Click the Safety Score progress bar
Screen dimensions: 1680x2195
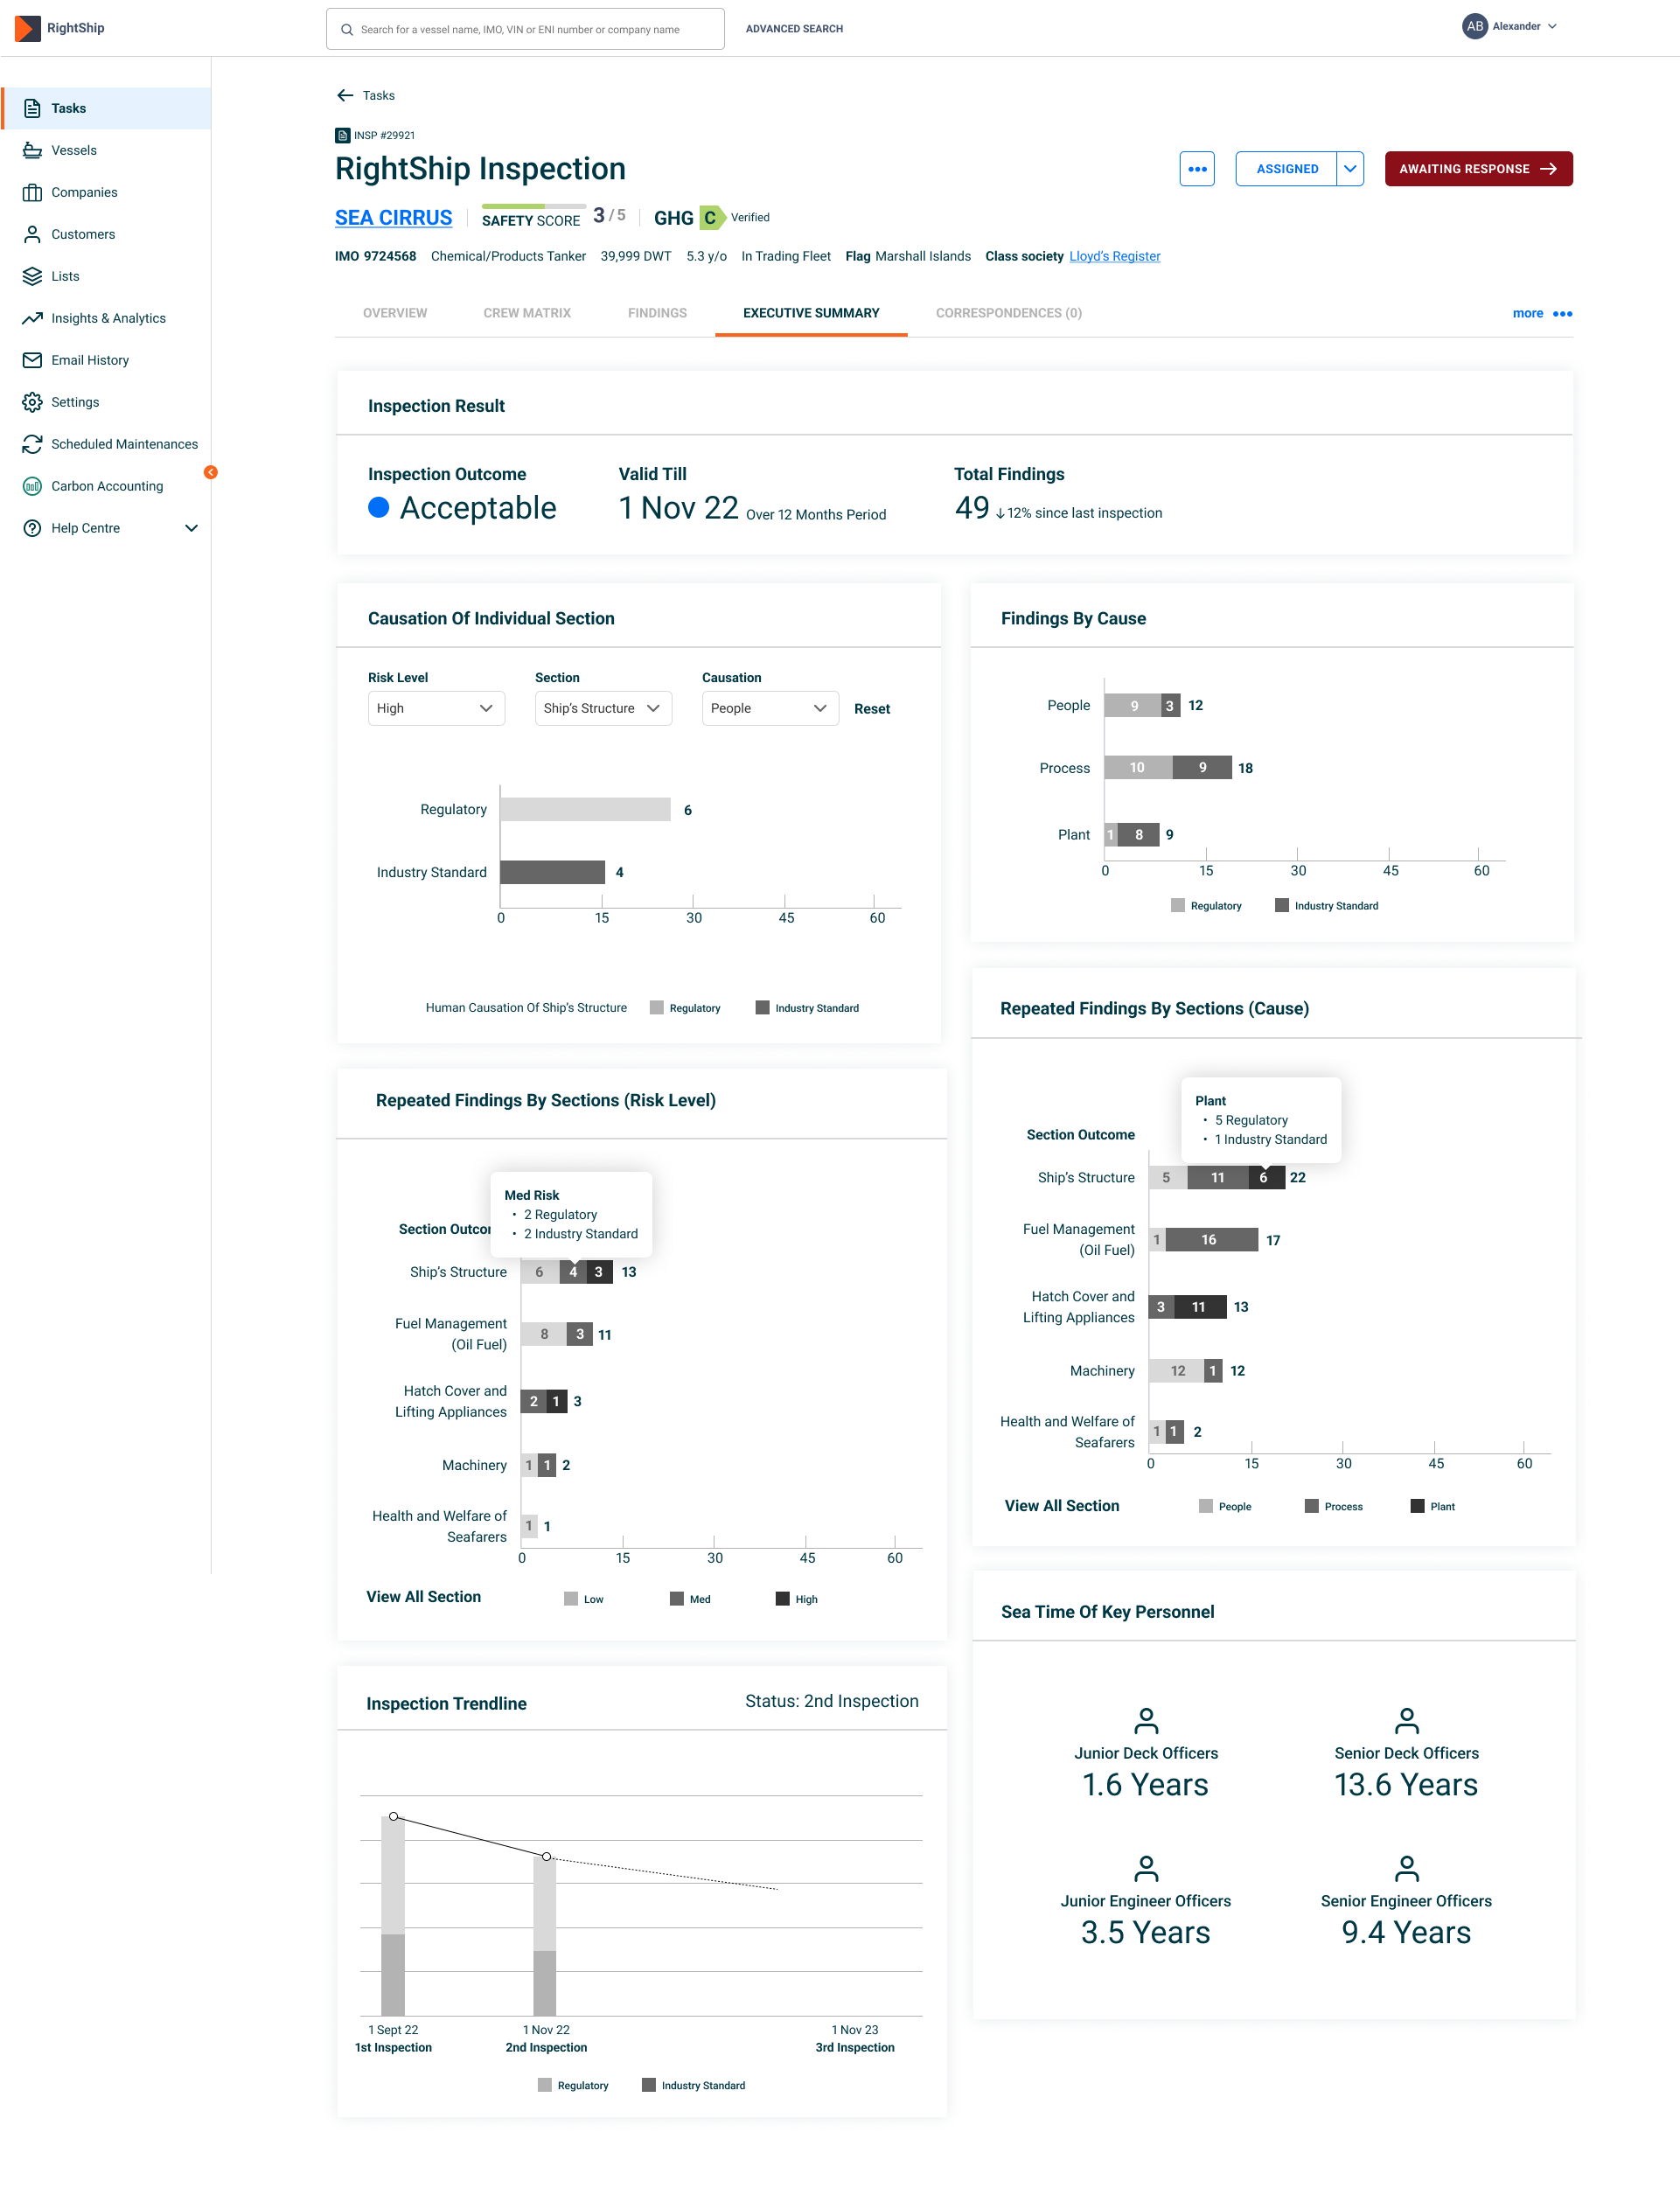tap(534, 207)
